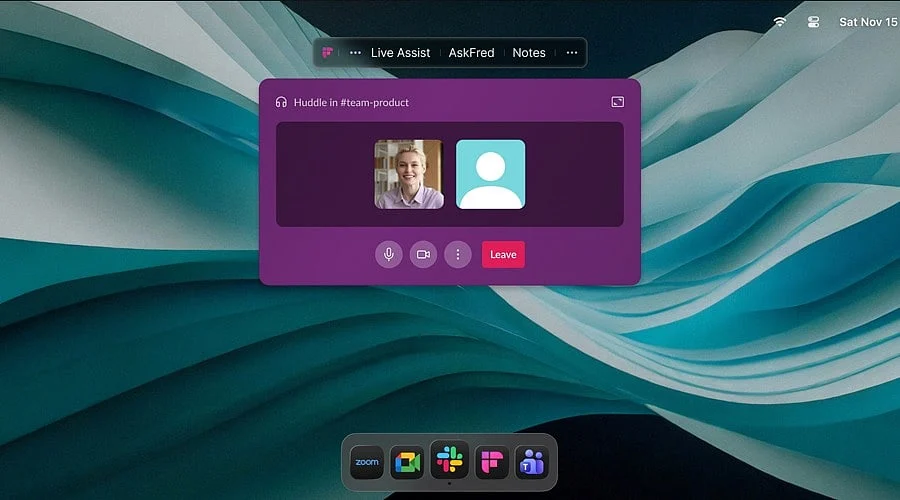Click the headphones icon in huddle header

click(x=281, y=102)
